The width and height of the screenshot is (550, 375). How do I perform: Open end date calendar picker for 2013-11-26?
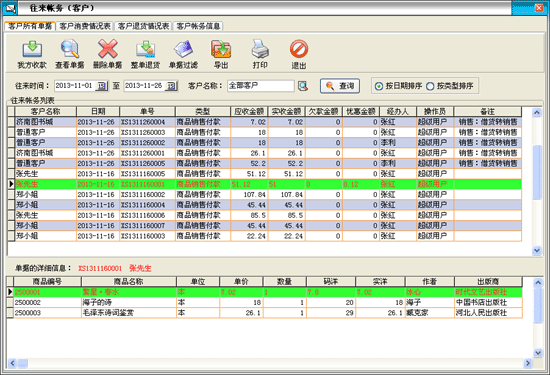click(172, 86)
